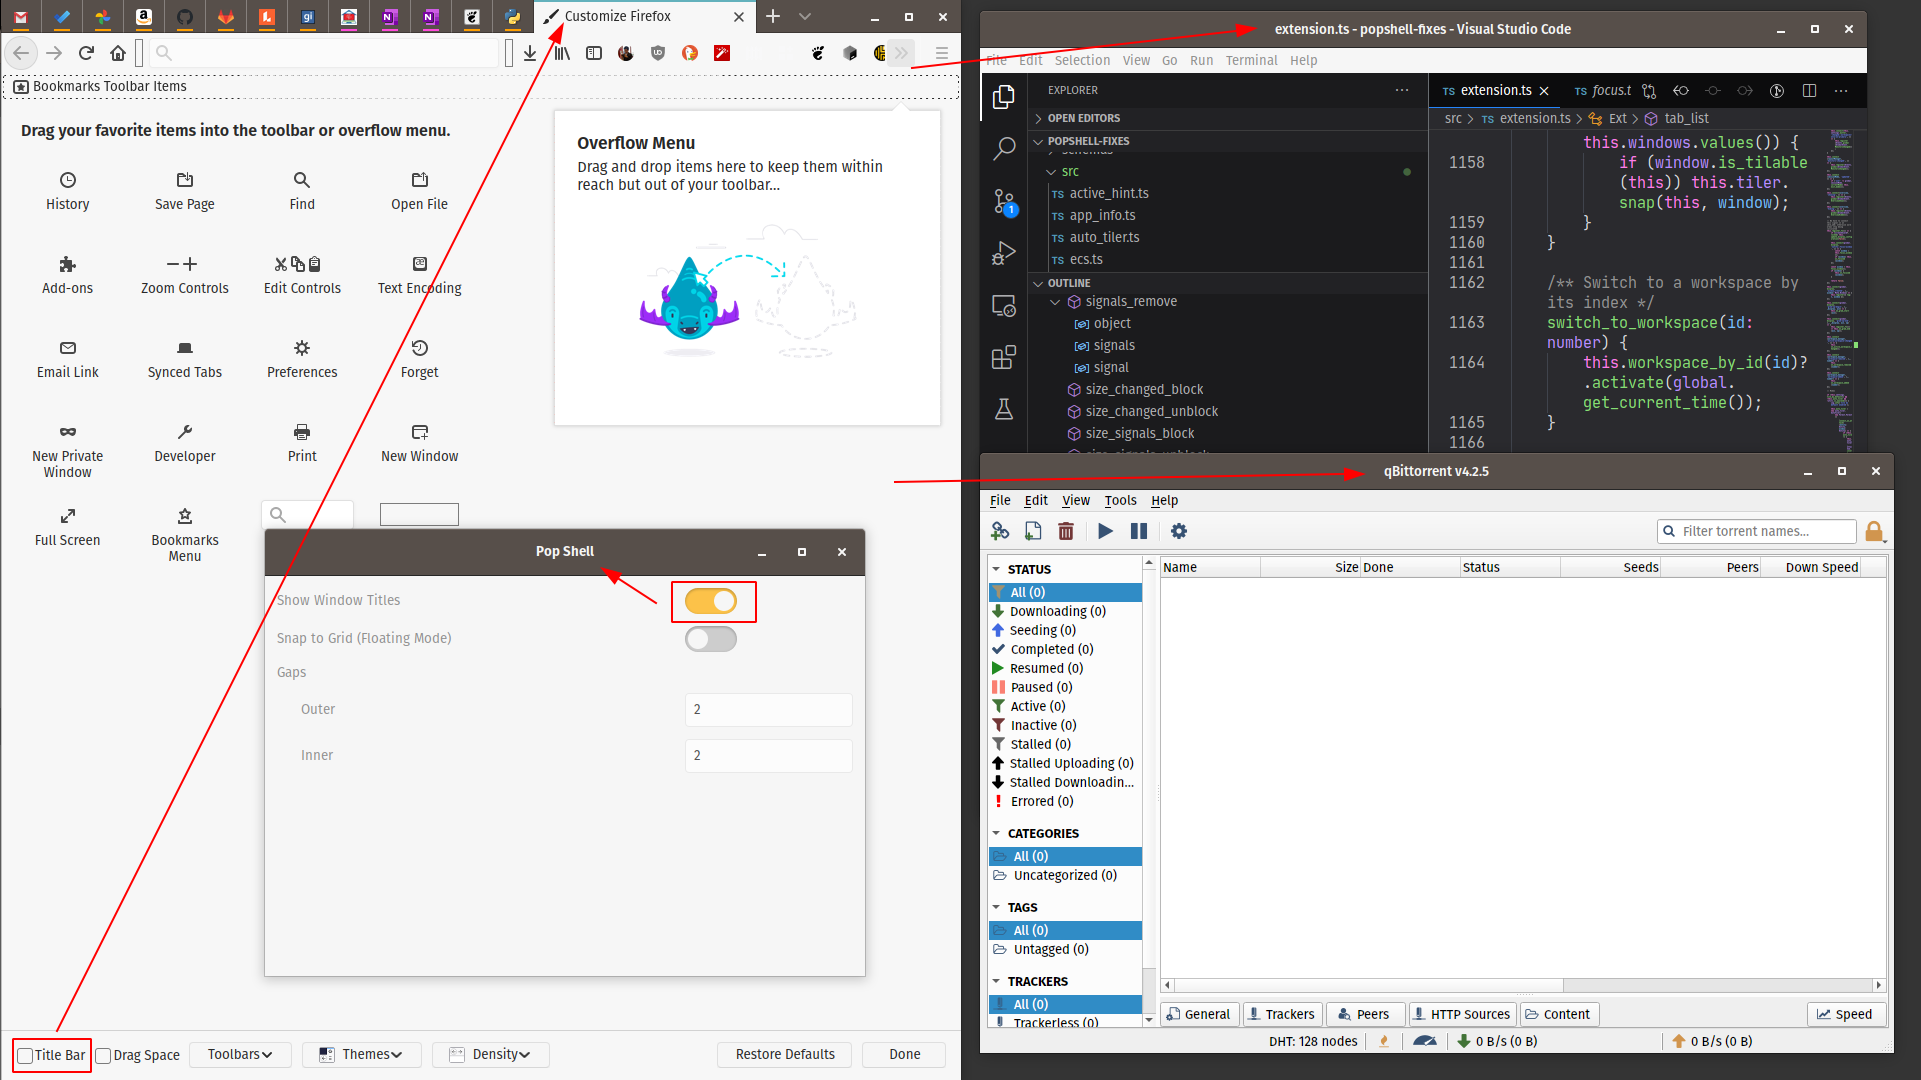Click the Firefox home icon

tap(118, 53)
